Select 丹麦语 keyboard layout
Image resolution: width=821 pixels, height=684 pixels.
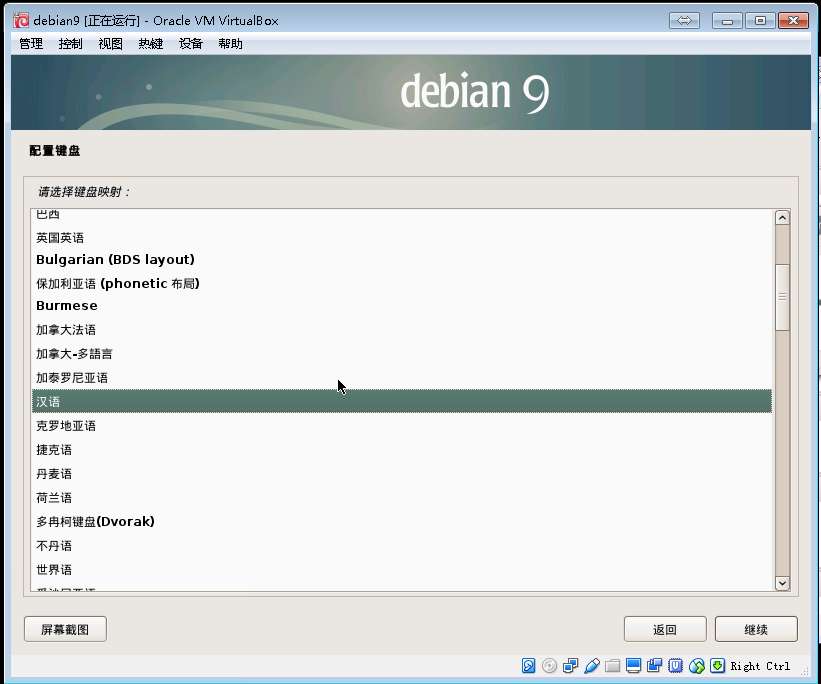pyautogui.click(x=401, y=473)
